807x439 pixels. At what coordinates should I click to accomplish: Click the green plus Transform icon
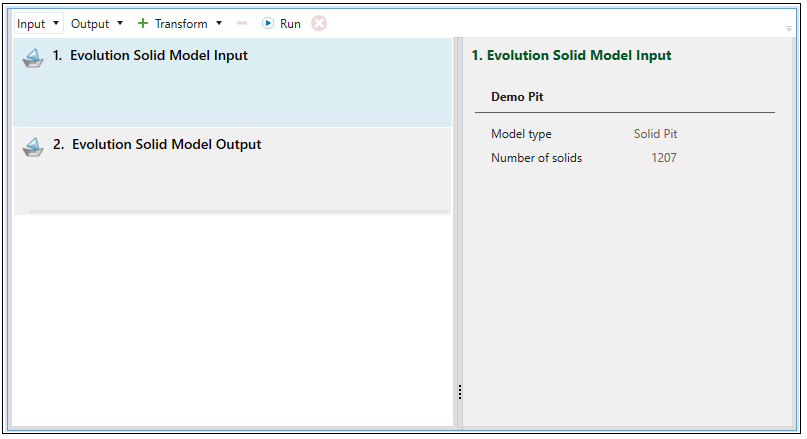[143, 23]
